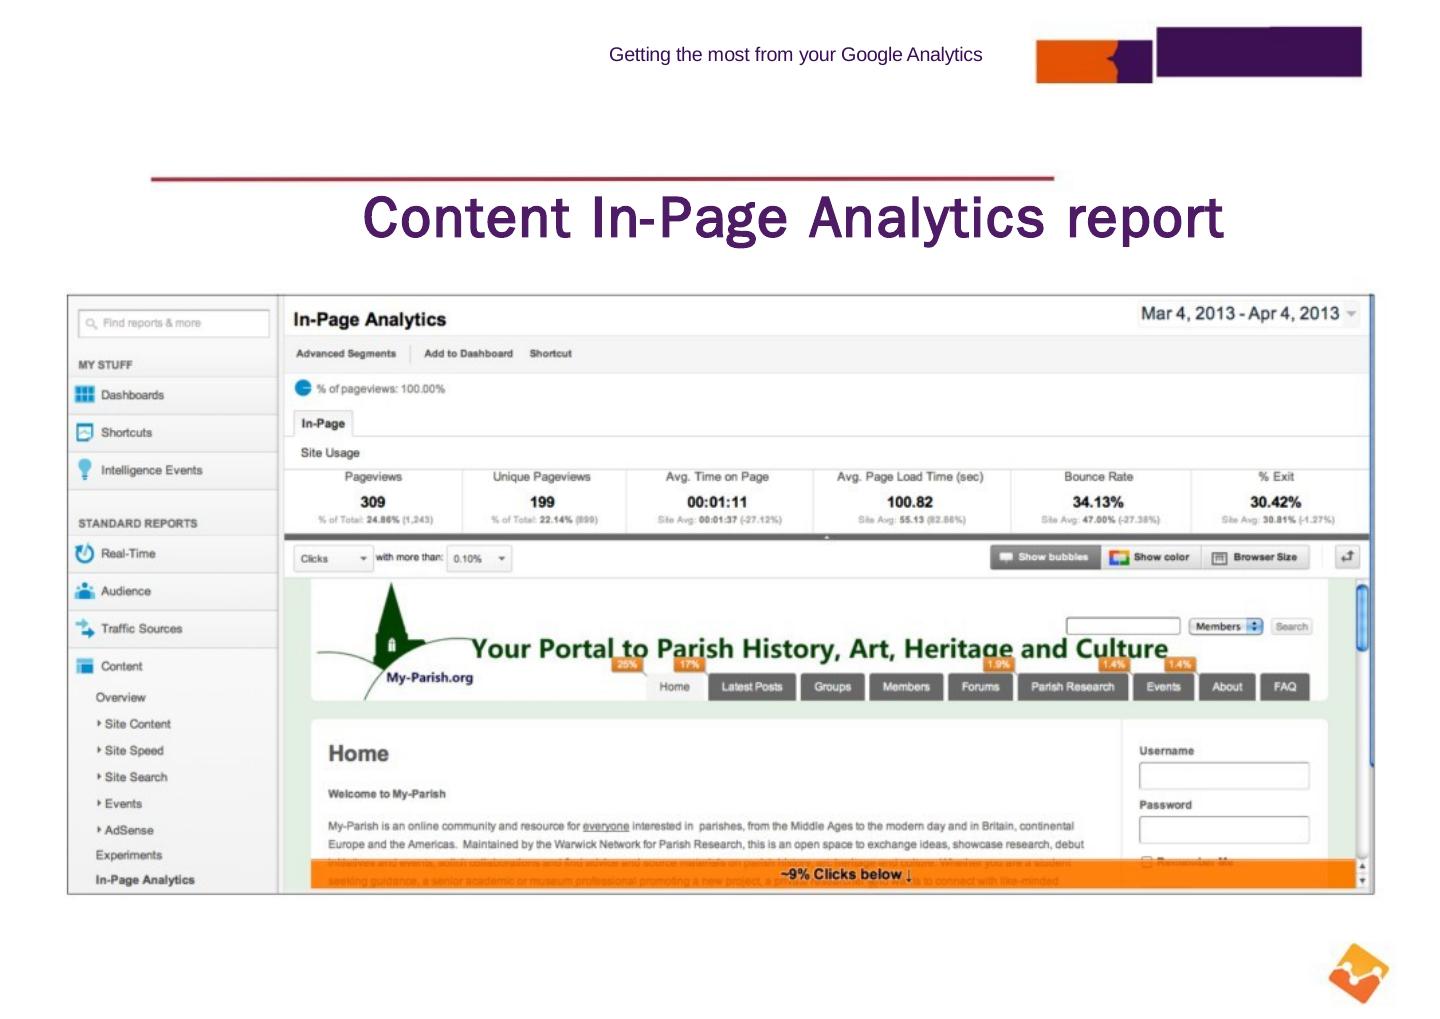Click the Intelligence Events lightbulb icon
1440x1019 pixels.
[x=85, y=470]
